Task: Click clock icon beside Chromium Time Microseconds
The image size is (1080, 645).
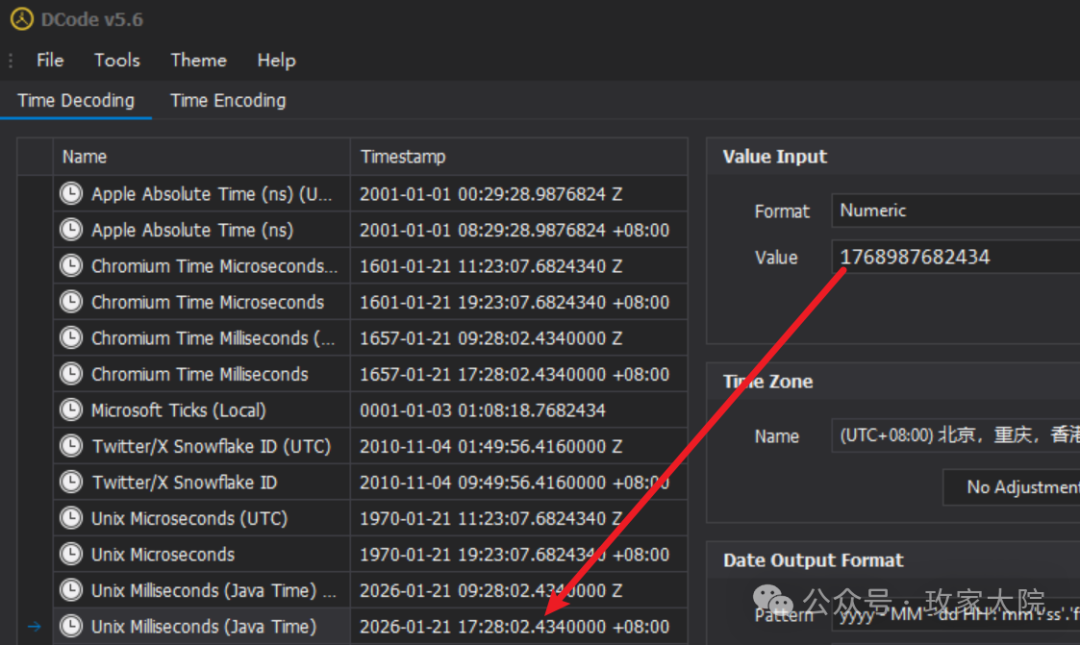Action: pyautogui.click(x=71, y=302)
